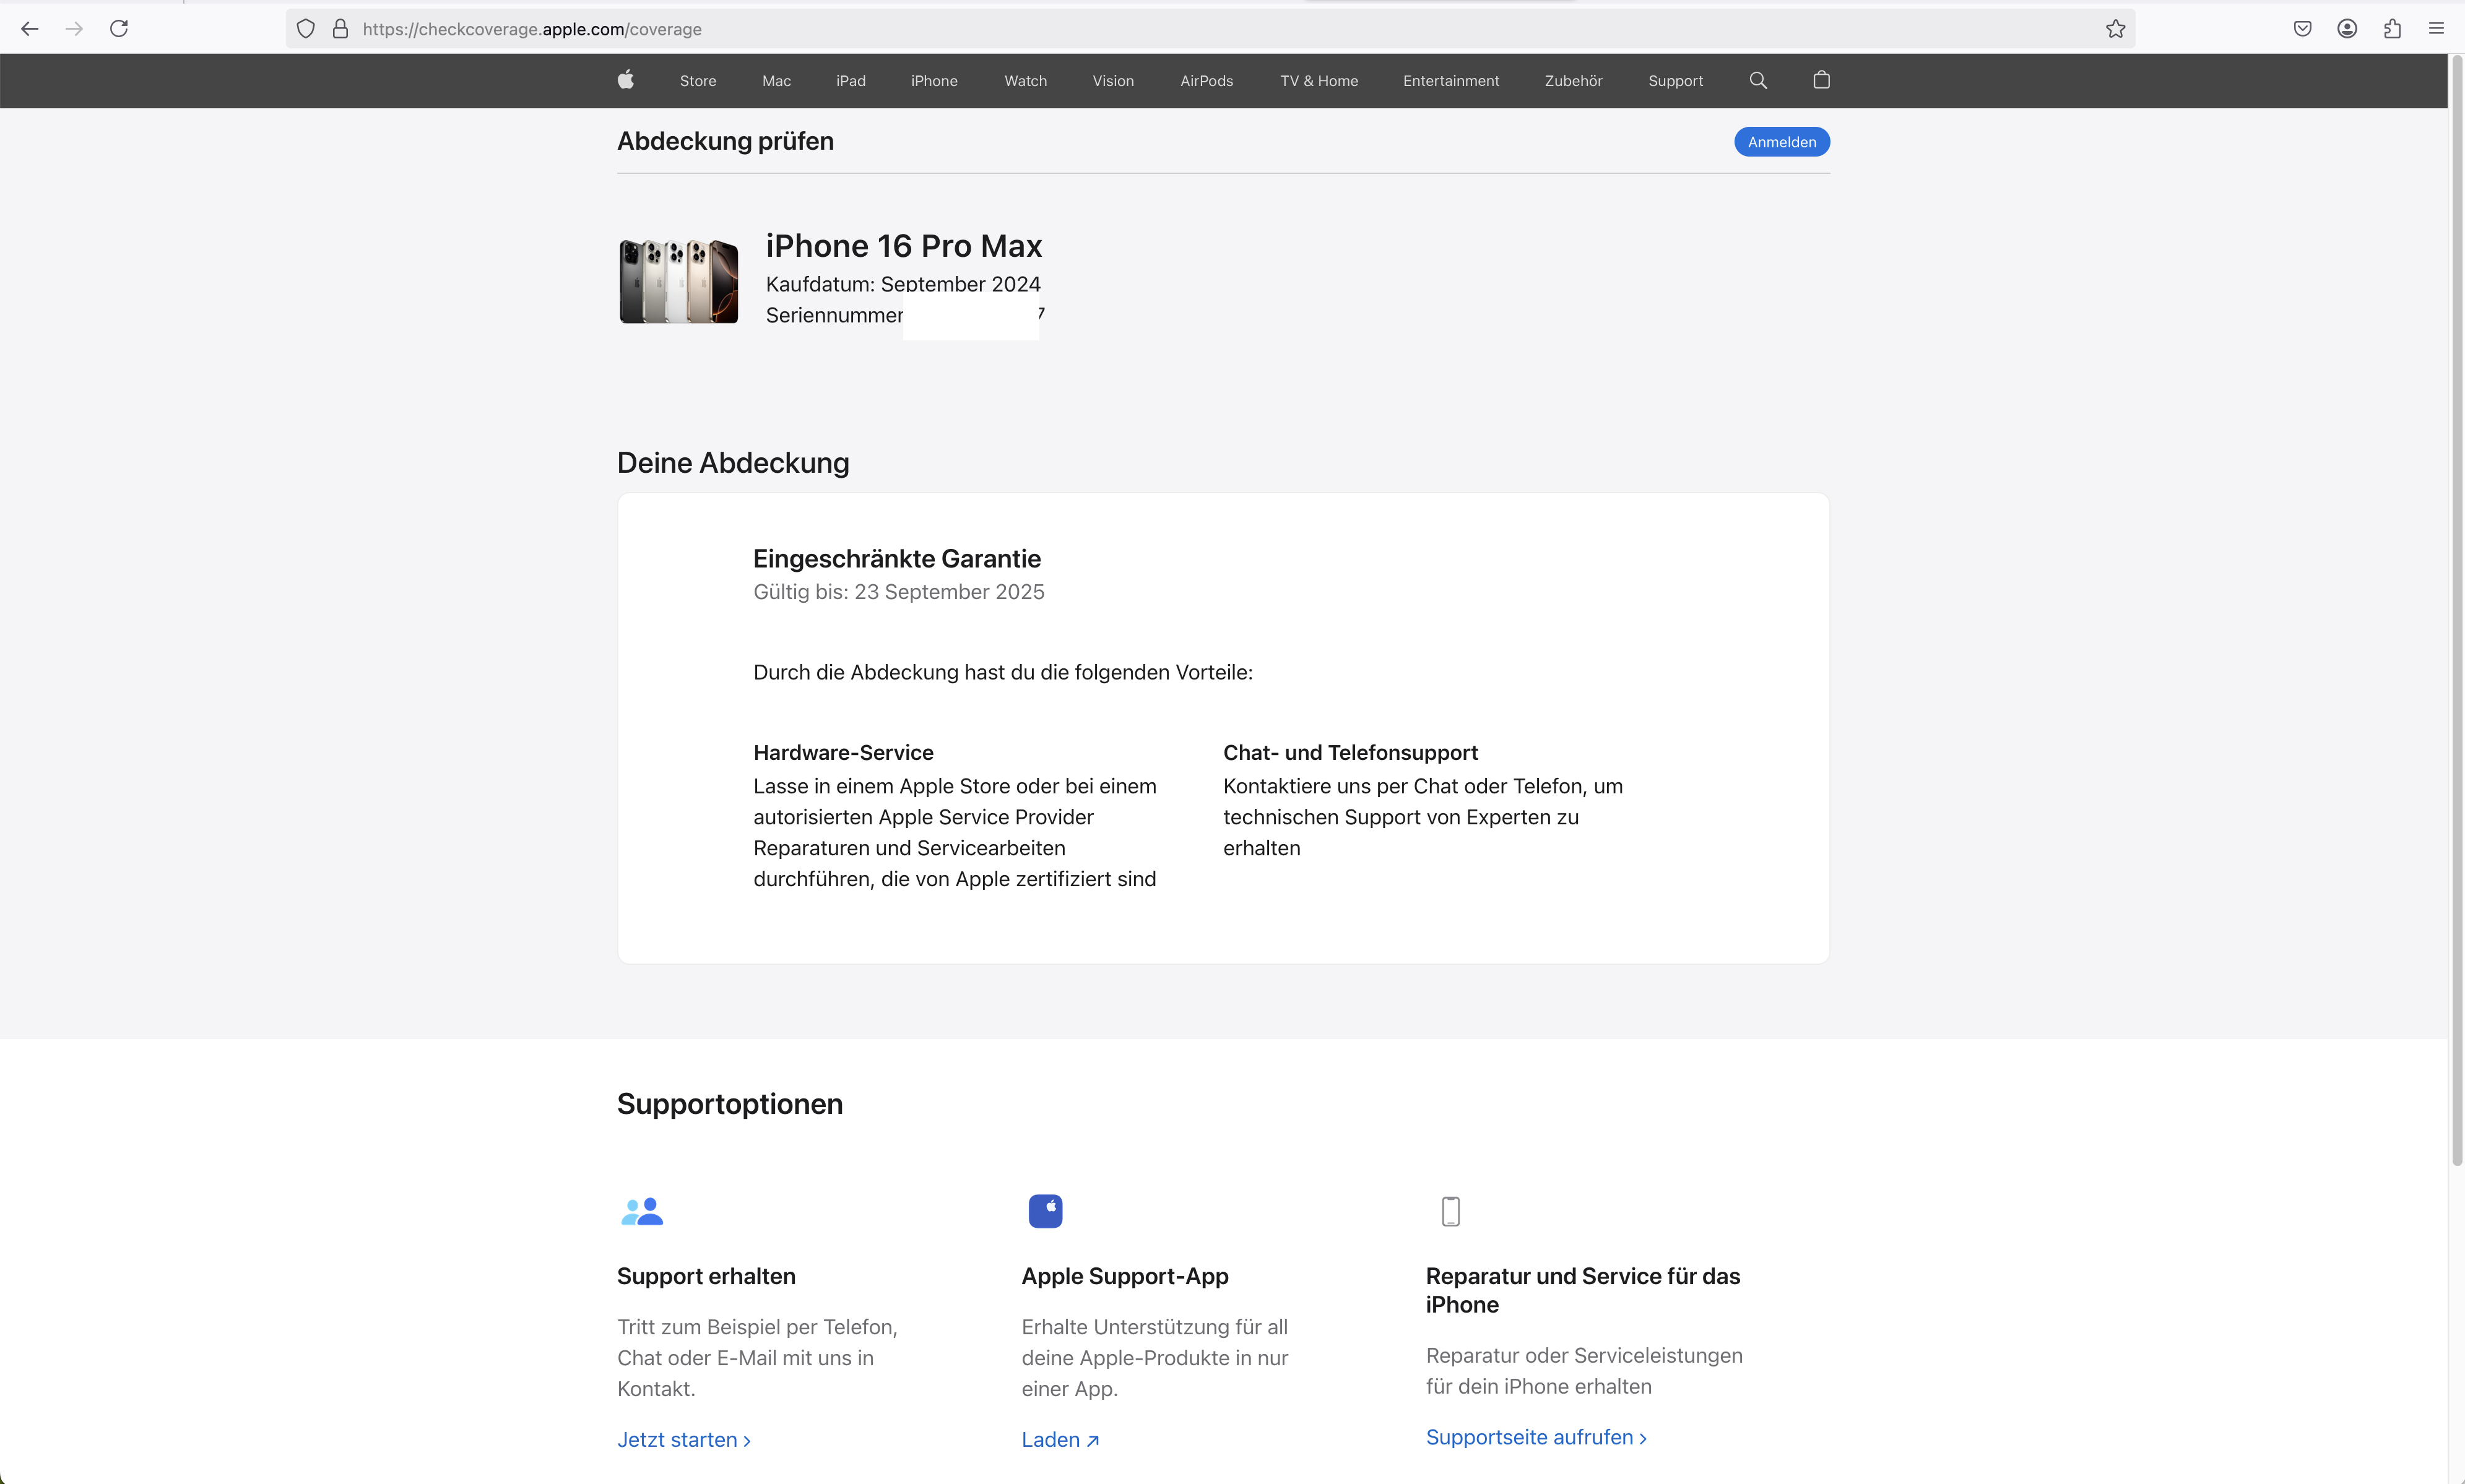Open the shopping bag icon

click(x=1821, y=80)
